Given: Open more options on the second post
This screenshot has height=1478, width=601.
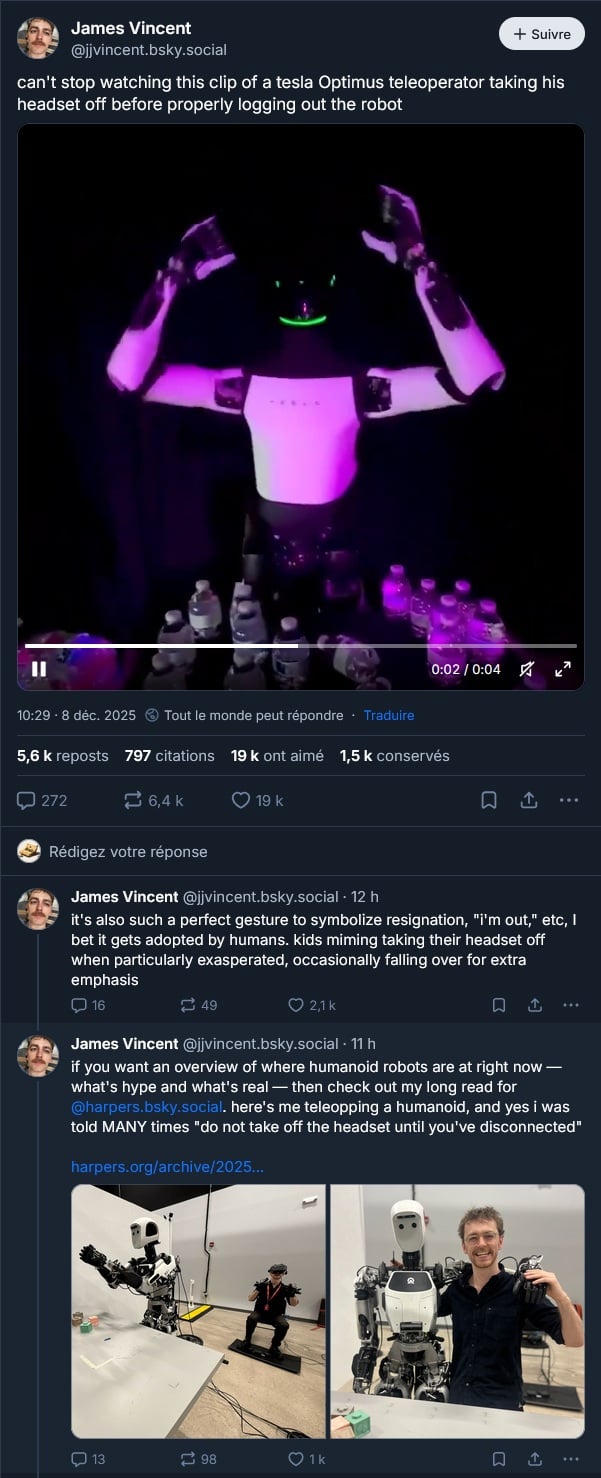Looking at the screenshot, I should click(x=571, y=1005).
